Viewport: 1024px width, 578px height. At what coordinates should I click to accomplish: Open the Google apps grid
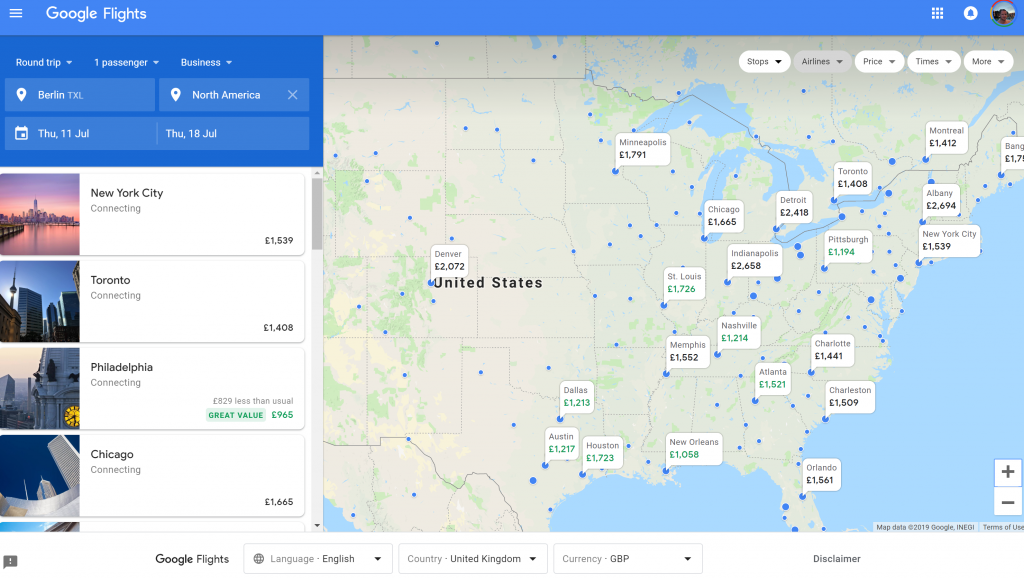[x=937, y=14]
